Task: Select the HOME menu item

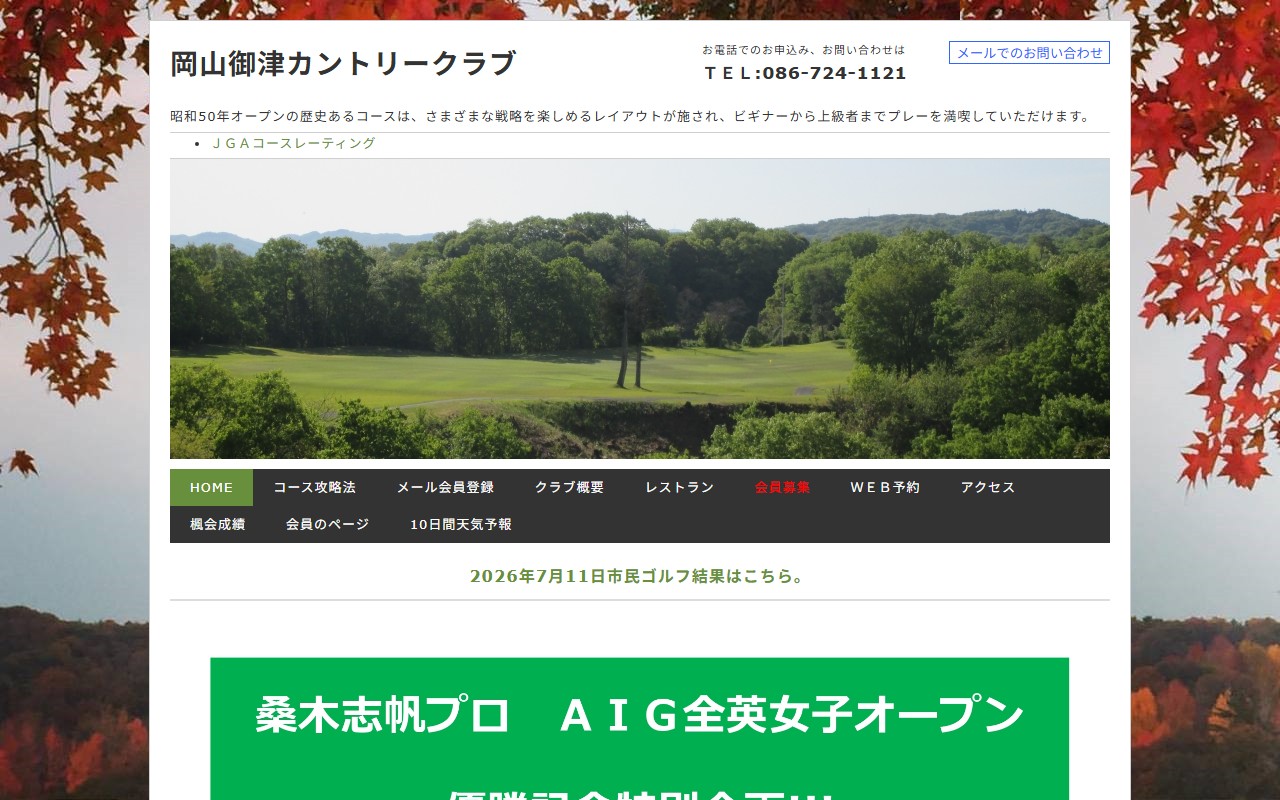Action: coord(211,488)
